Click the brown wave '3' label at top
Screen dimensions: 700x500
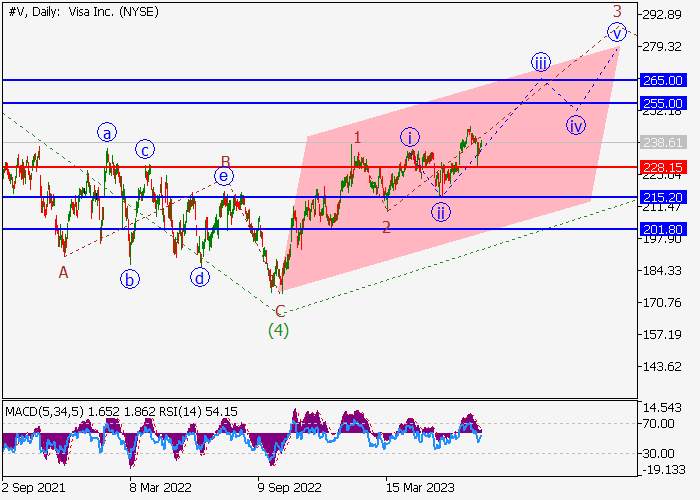617,11
